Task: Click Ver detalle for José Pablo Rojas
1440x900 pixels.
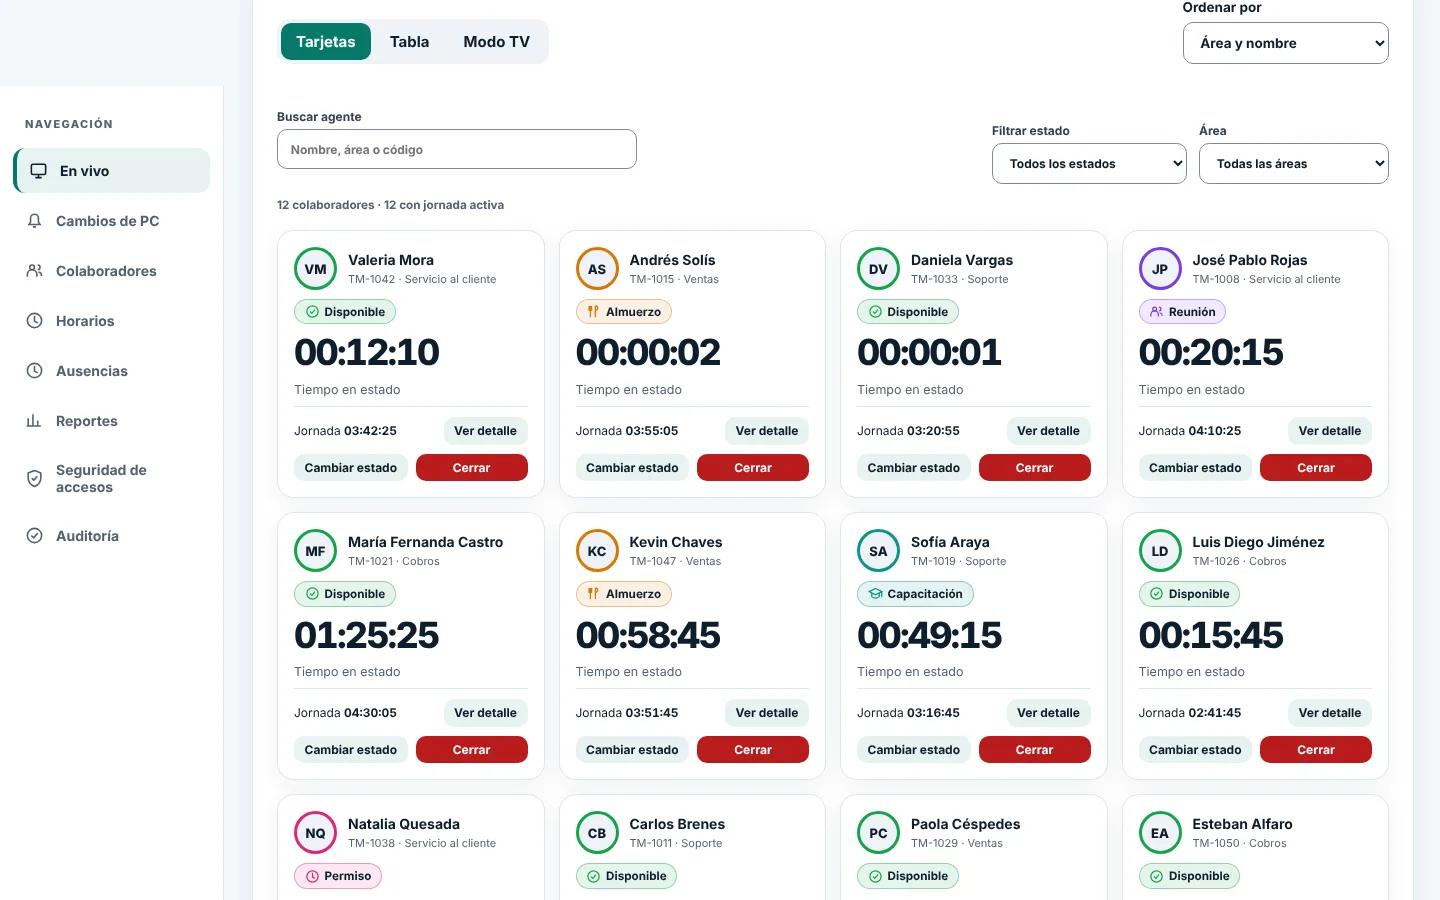Action: (1330, 431)
